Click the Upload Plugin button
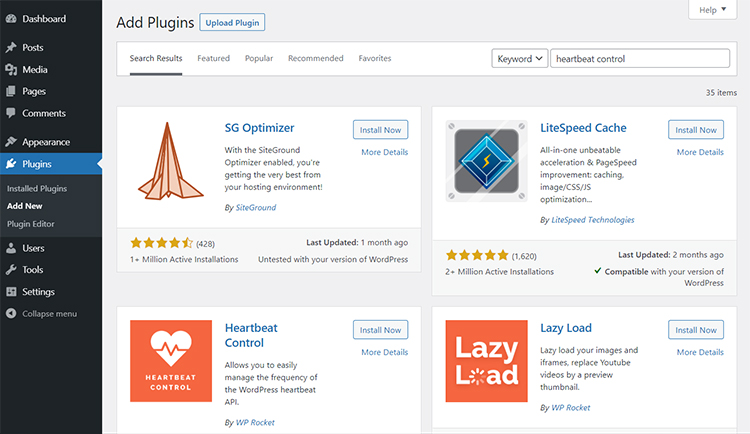 click(x=232, y=22)
